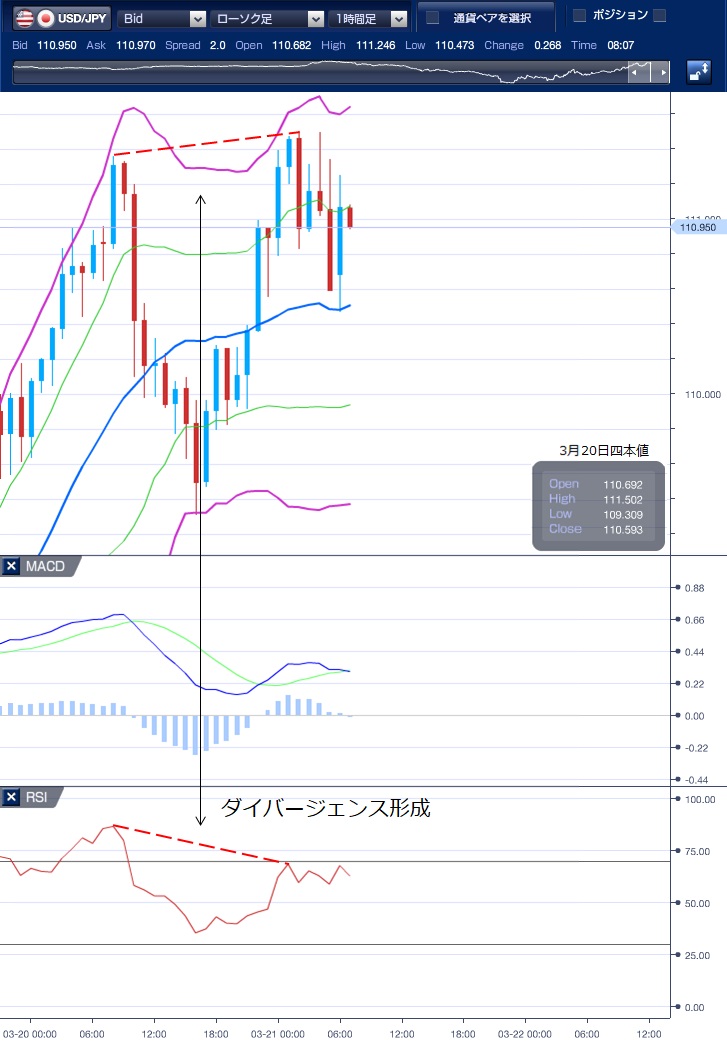Click the chart expand arrows icon
Image resolution: width=727 pixels, height=1048 pixels.
699,72
